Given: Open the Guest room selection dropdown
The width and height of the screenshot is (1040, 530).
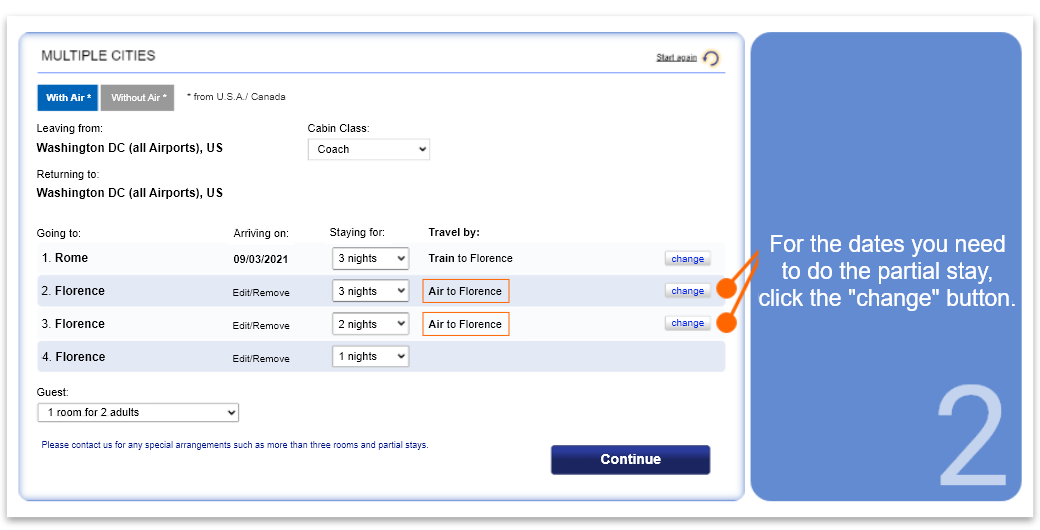Looking at the screenshot, I should 138,412.
